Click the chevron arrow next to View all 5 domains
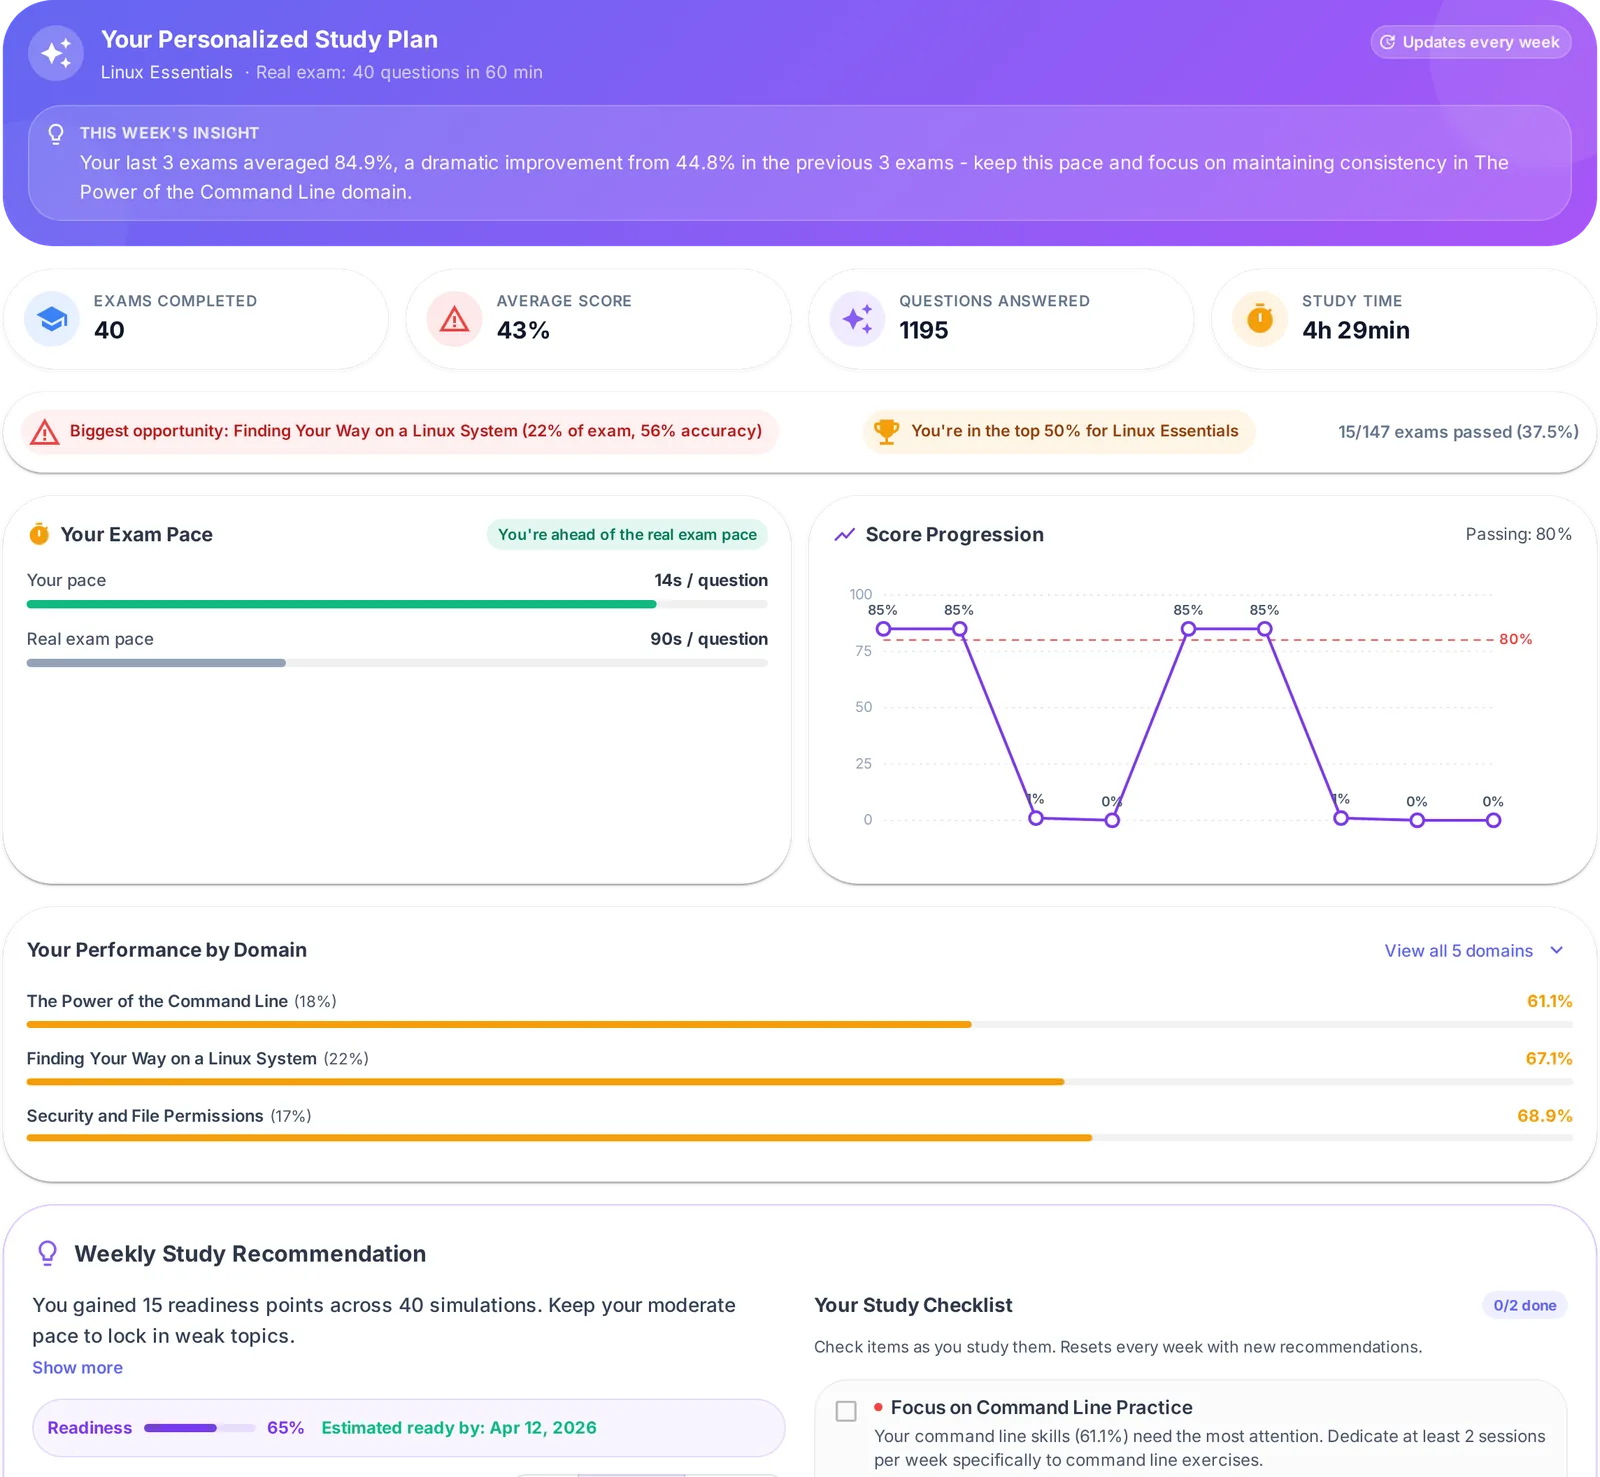 coord(1556,950)
